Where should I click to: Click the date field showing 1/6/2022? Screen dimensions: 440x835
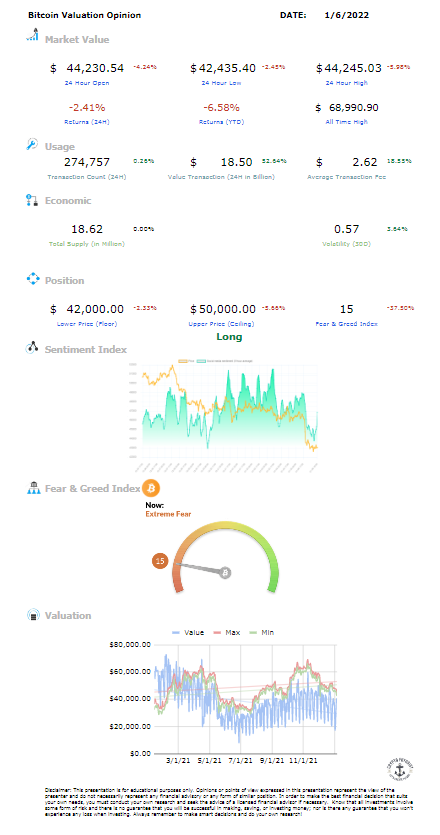coord(346,15)
